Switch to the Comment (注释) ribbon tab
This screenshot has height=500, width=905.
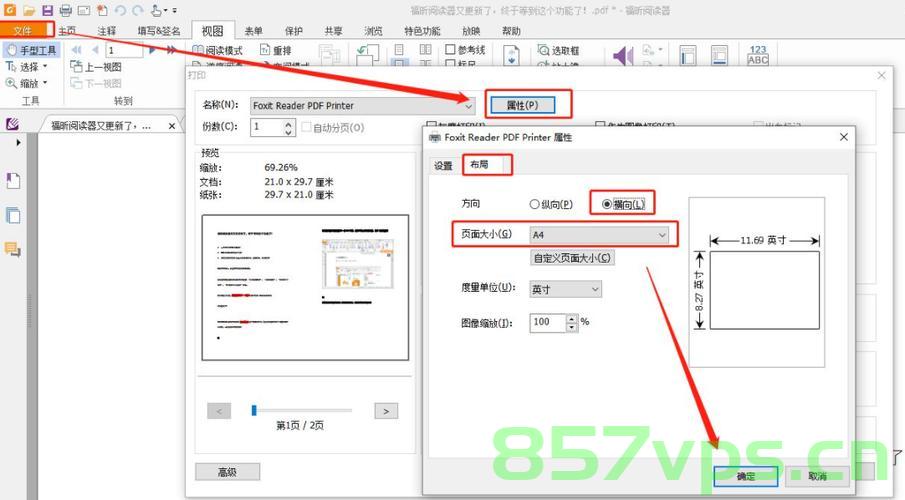coord(106,31)
